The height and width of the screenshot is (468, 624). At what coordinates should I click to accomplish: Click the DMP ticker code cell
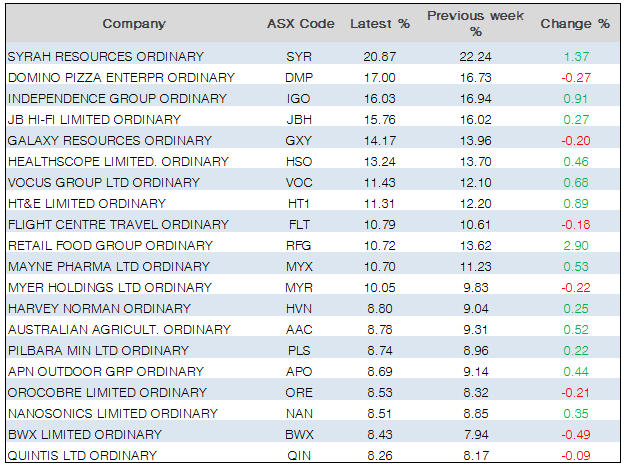pyautogui.click(x=292, y=77)
